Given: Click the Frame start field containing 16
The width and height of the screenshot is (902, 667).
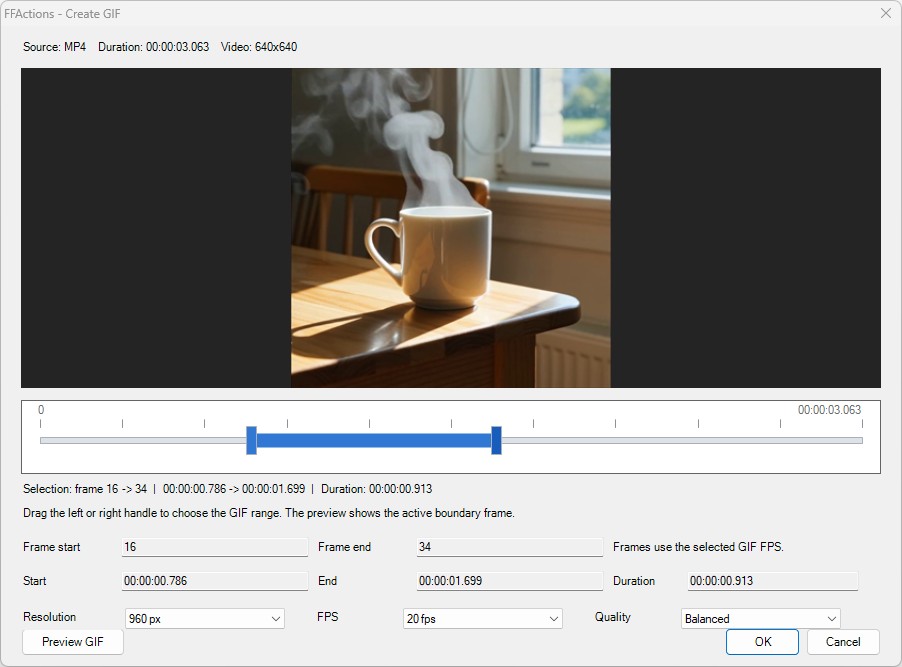Looking at the screenshot, I should [x=215, y=547].
